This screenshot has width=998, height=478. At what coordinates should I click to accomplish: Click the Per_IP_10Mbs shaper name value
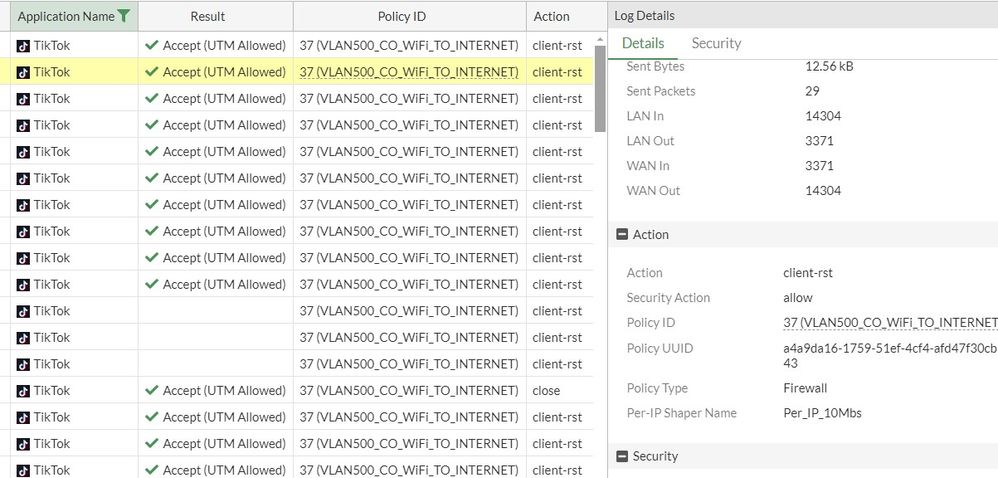(822, 413)
